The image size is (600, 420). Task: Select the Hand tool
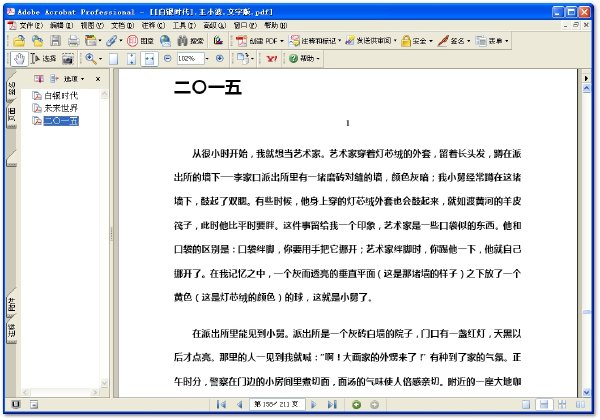(19, 59)
